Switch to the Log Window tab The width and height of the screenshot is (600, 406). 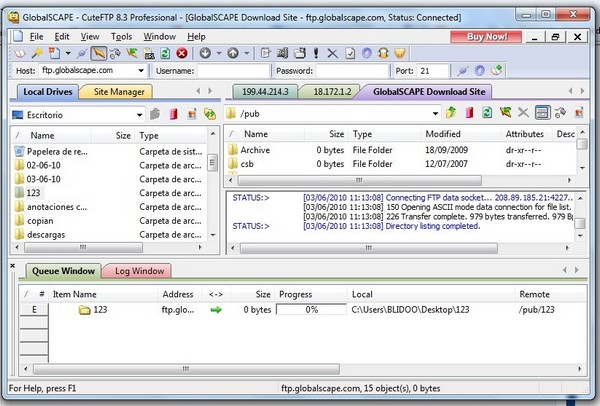[139, 271]
